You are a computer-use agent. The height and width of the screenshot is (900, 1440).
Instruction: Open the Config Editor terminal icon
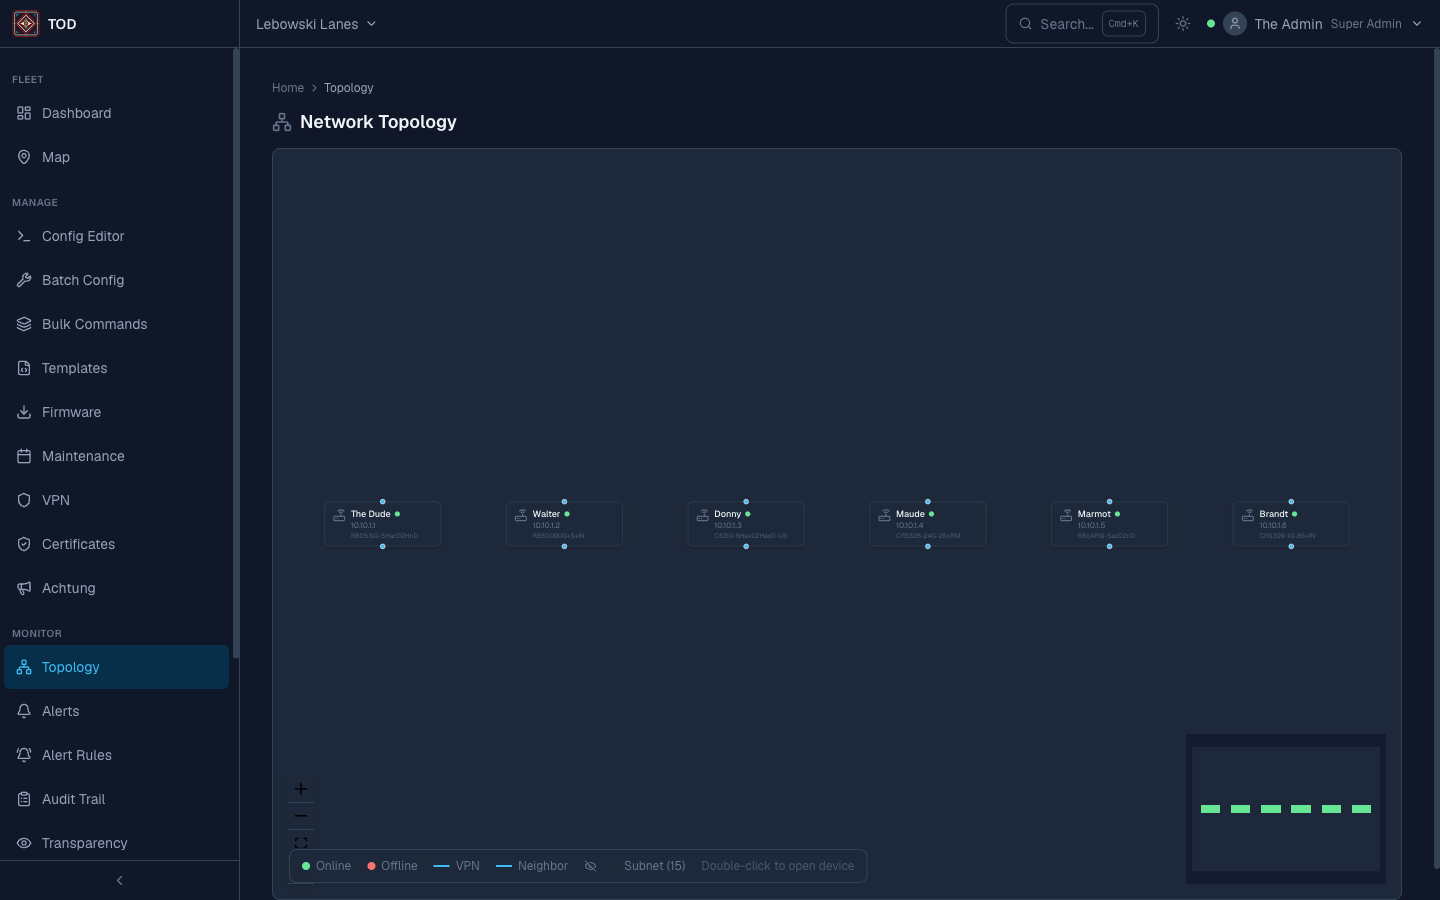click(x=24, y=236)
